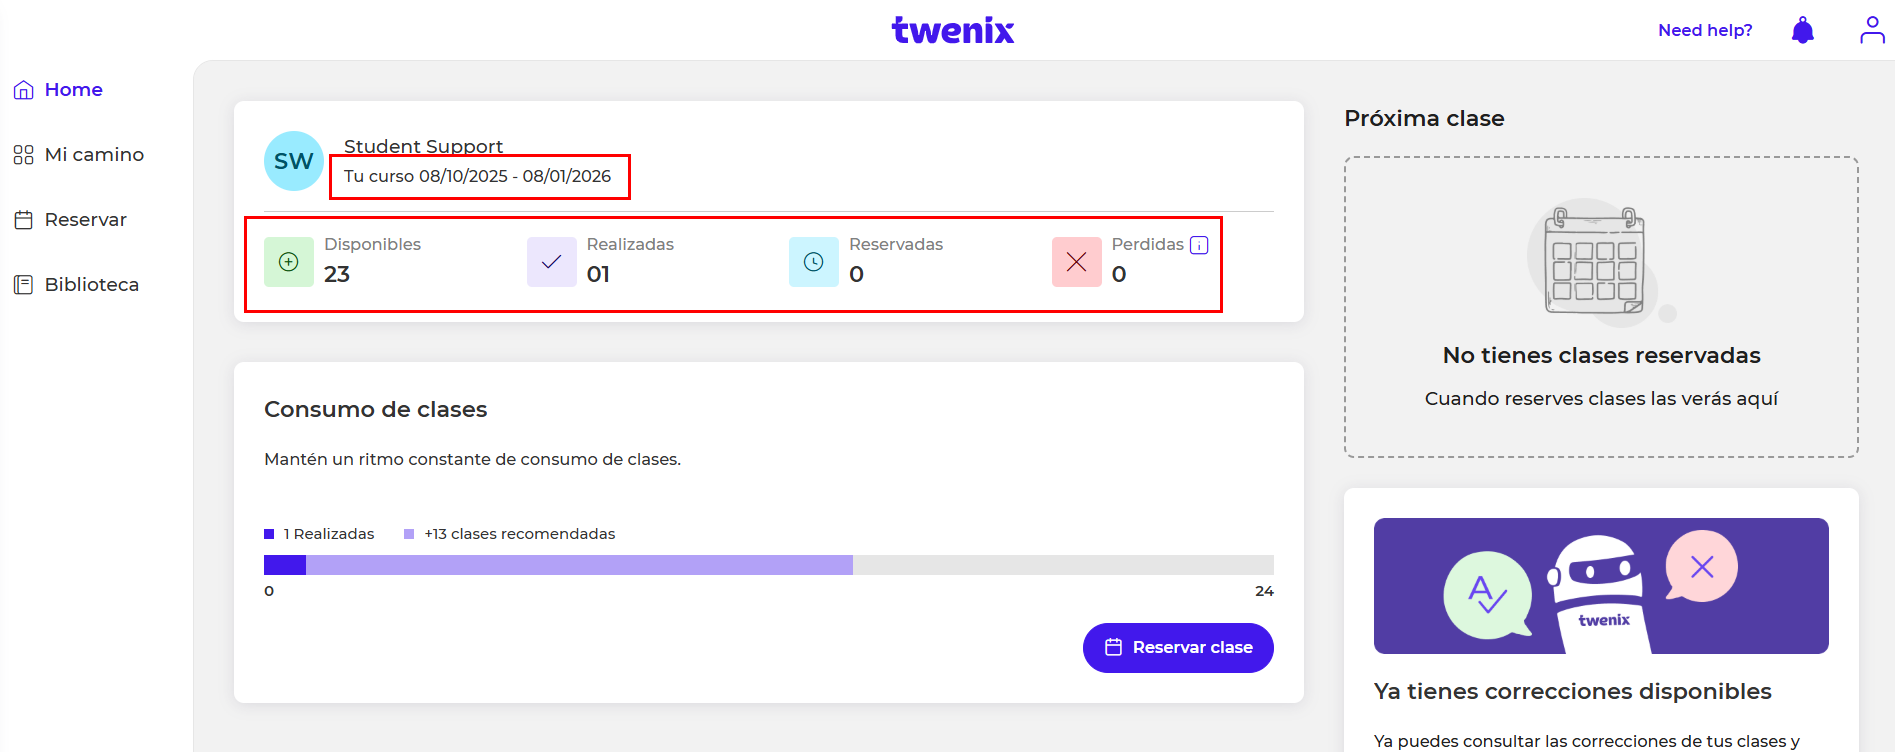Go to Home in sidebar
The height and width of the screenshot is (752, 1895).
pyautogui.click(x=73, y=90)
